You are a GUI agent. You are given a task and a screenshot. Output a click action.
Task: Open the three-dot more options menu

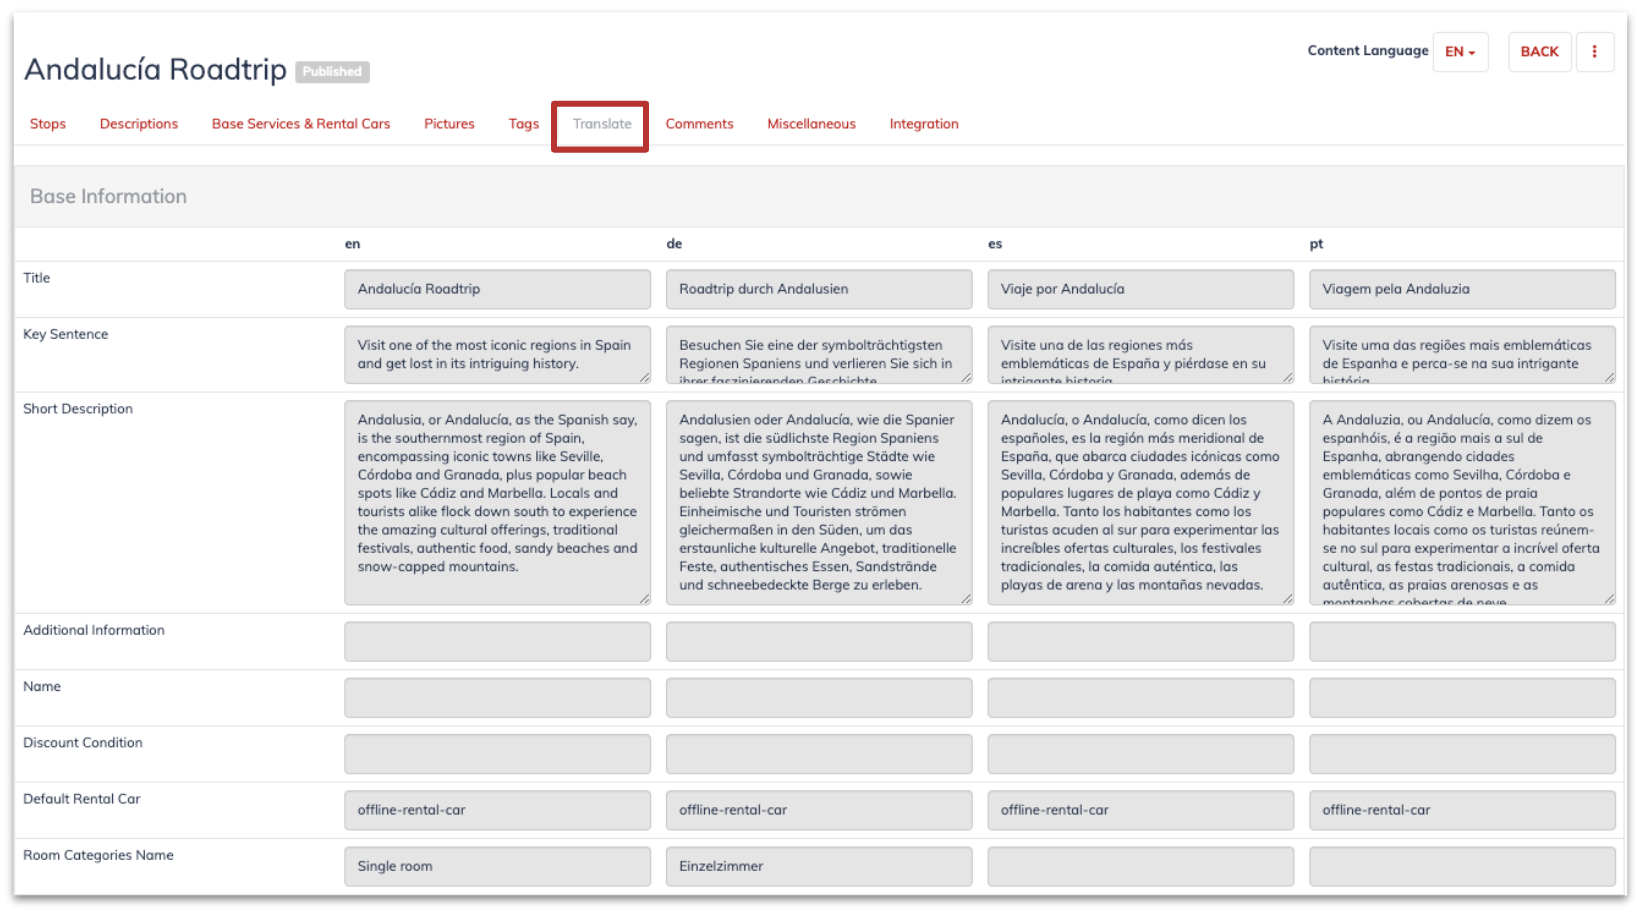point(1594,52)
